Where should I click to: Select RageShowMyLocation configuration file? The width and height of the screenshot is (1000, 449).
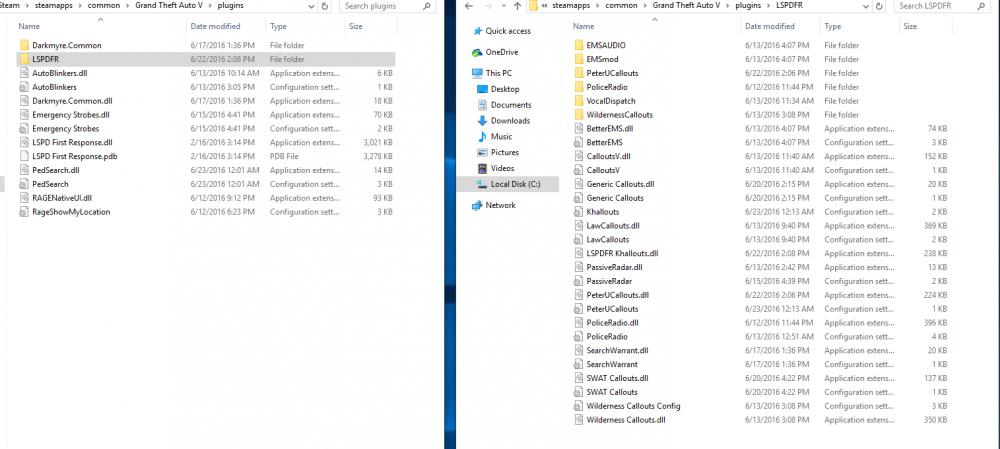click(71, 212)
